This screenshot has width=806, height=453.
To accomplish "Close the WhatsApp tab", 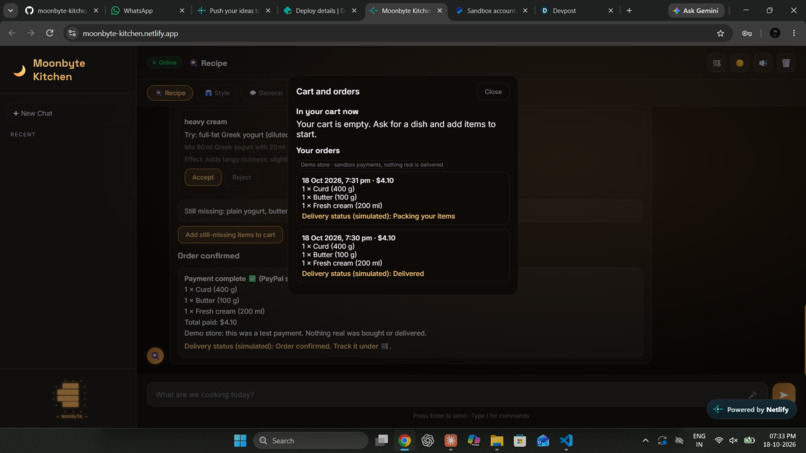I will 182,10.
